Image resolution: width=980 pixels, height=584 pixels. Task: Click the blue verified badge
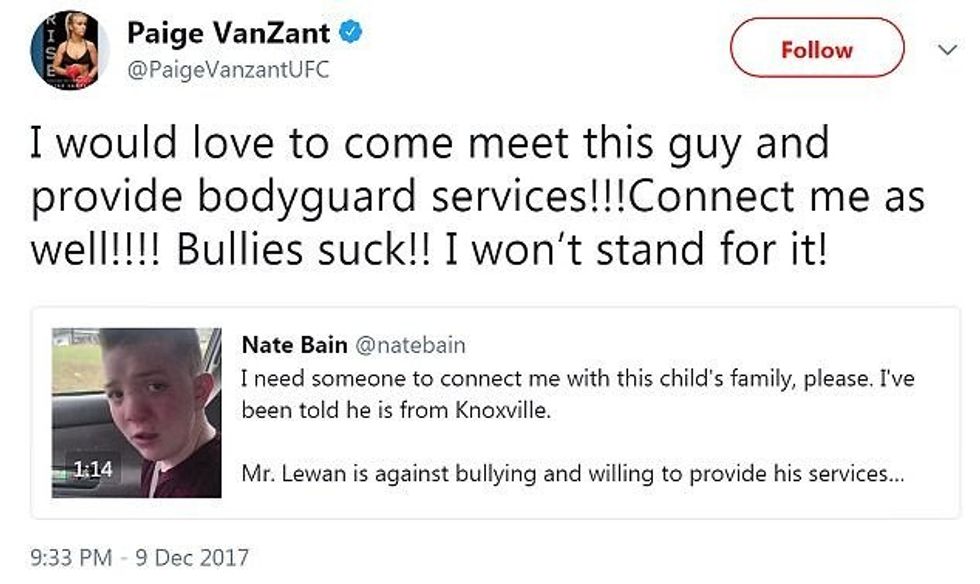[348, 32]
